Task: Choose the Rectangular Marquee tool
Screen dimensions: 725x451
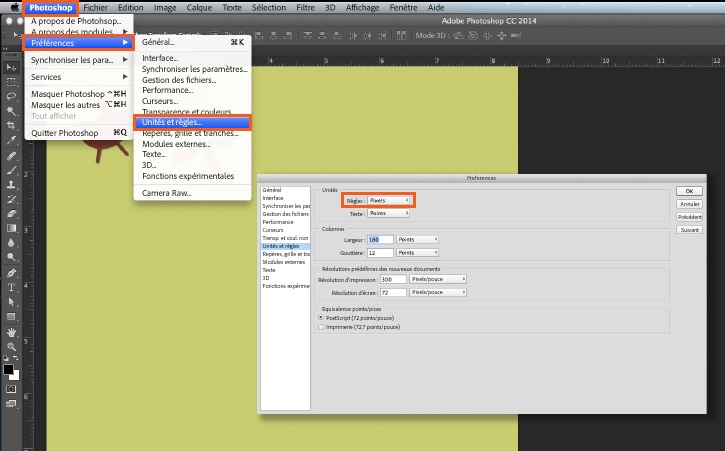Action: [11, 82]
